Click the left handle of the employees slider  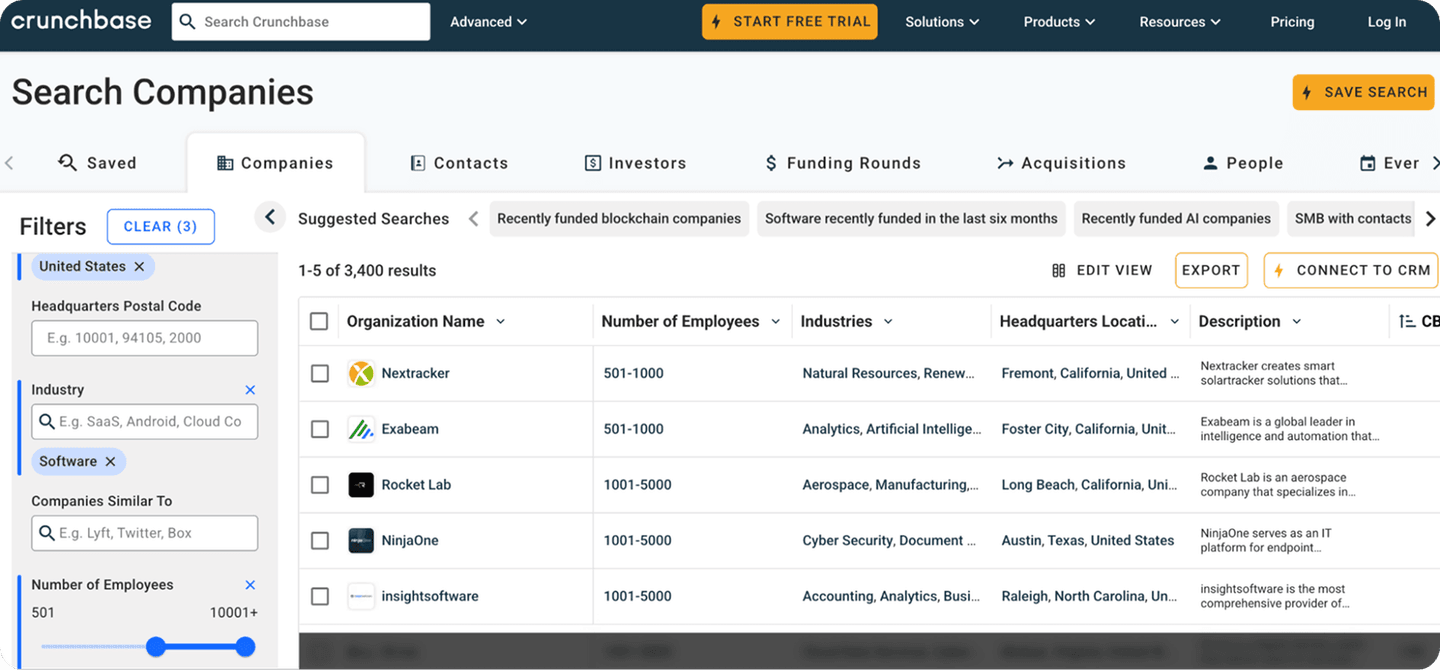pyautogui.click(x=156, y=647)
